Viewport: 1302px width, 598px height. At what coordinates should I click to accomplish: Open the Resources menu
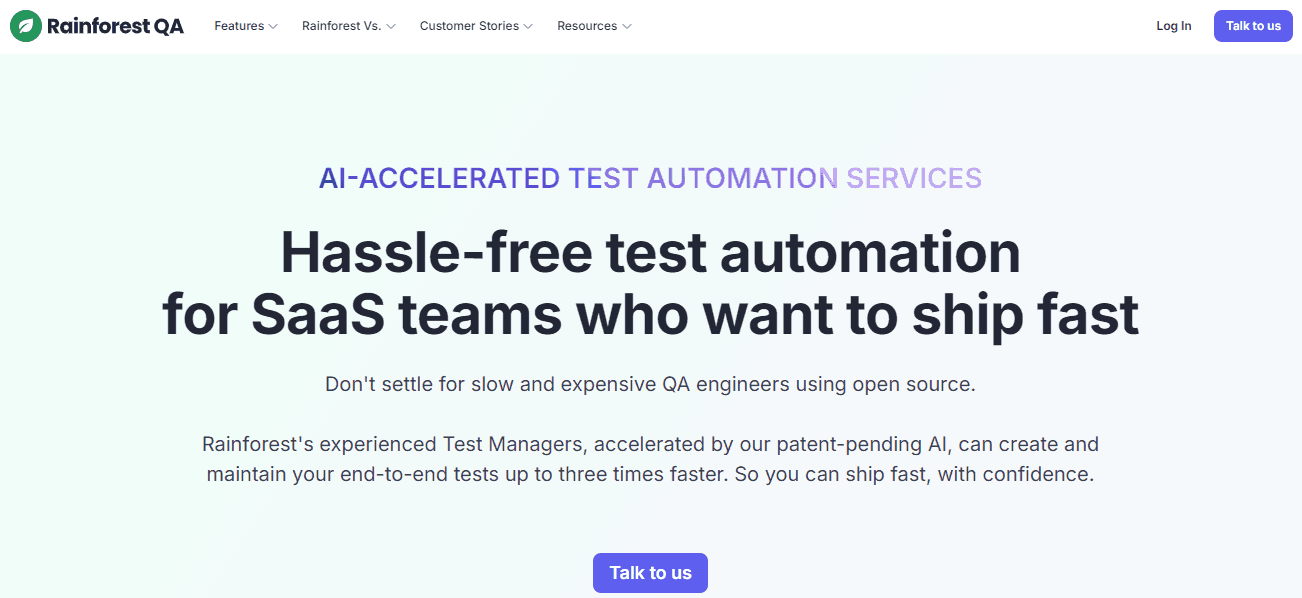[x=587, y=26]
